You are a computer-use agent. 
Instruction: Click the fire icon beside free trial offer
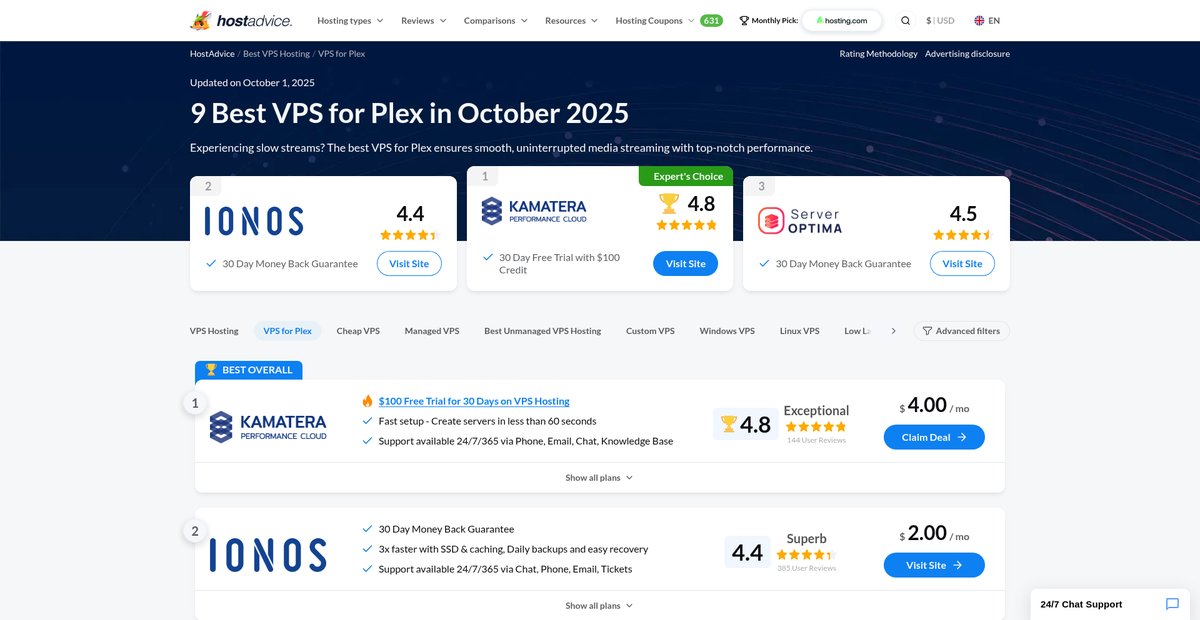coord(368,401)
